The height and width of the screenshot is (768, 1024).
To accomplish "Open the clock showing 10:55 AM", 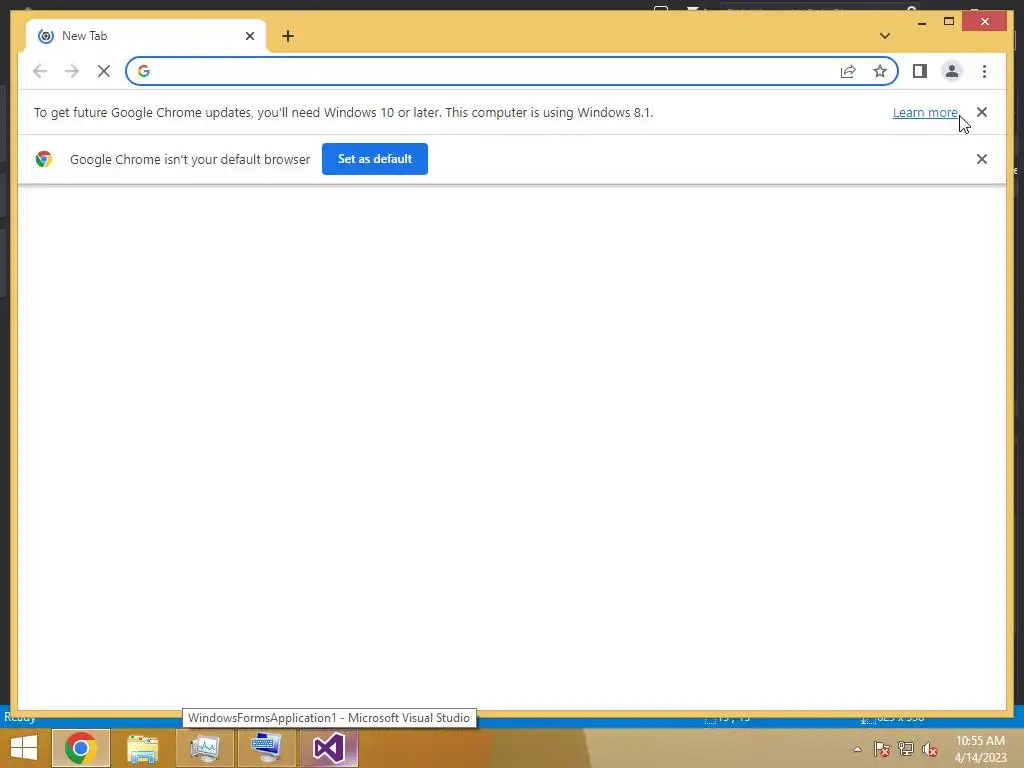I will pyautogui.click(x=980, y=749).
